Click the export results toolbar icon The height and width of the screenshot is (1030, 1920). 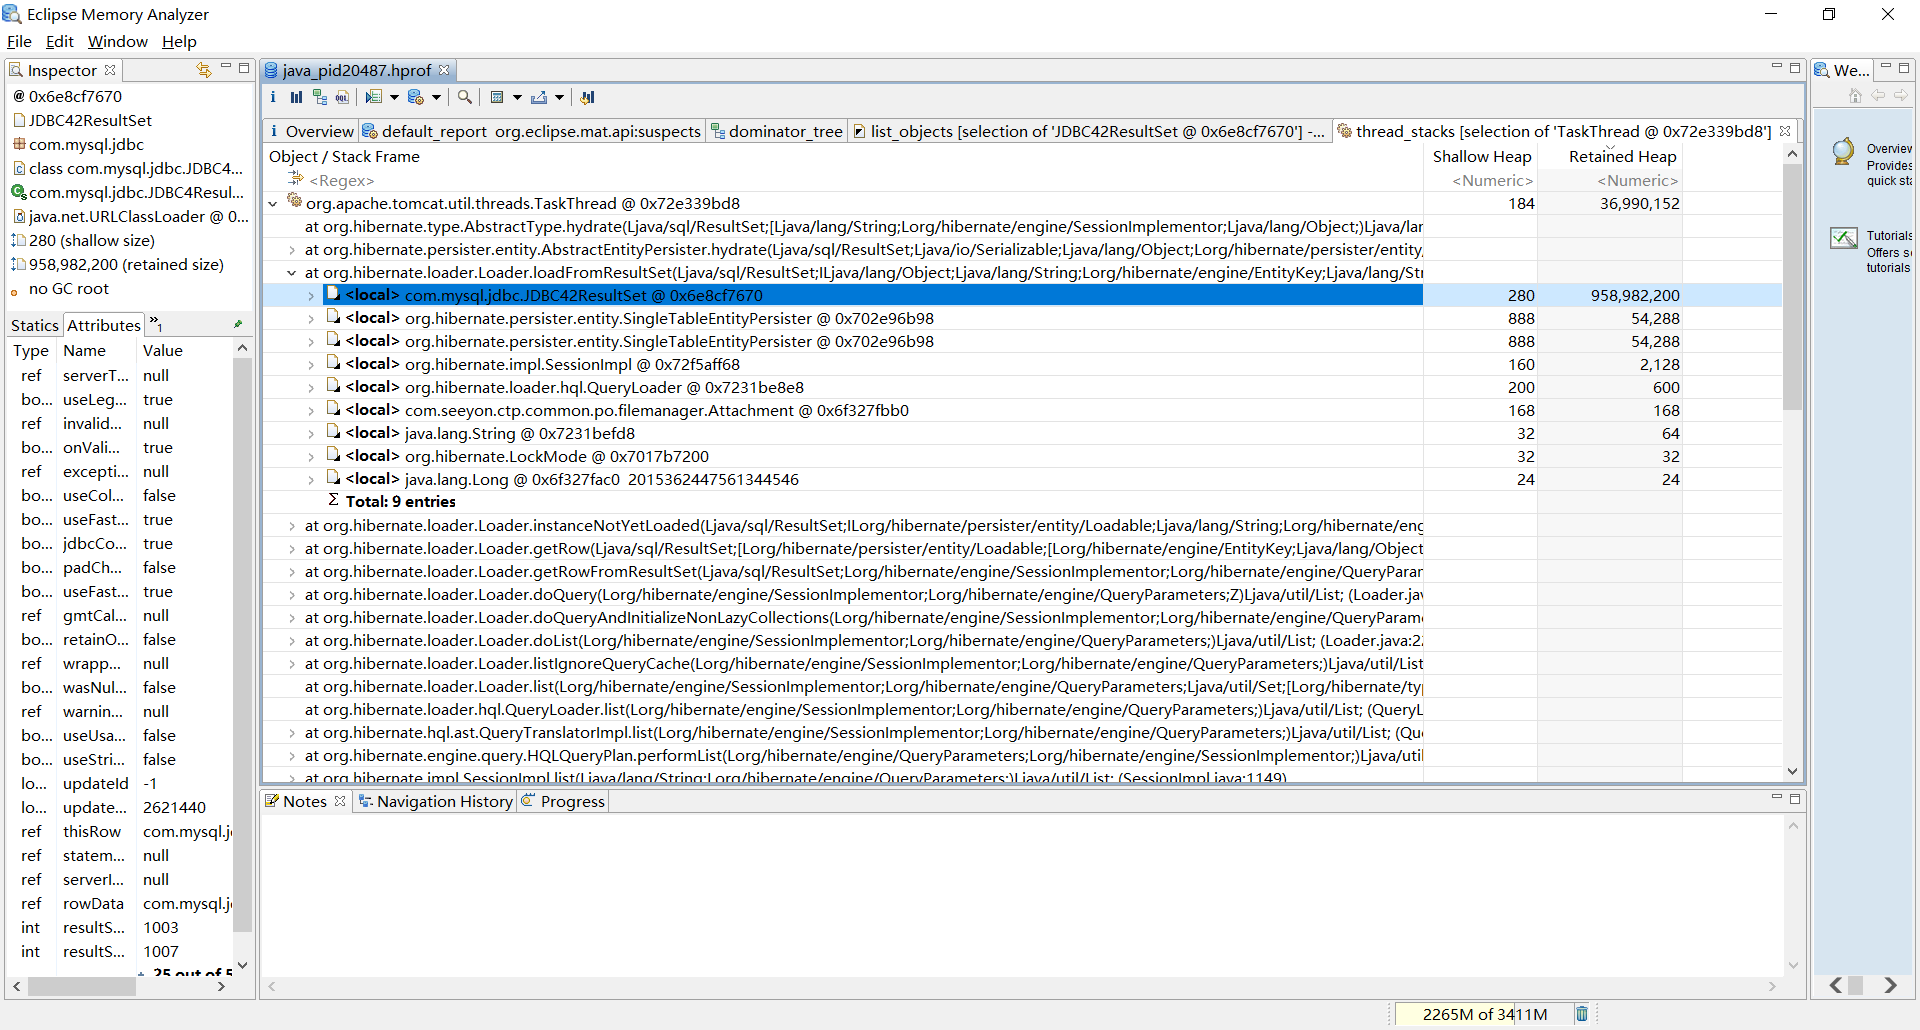click(x=539, y=97)
